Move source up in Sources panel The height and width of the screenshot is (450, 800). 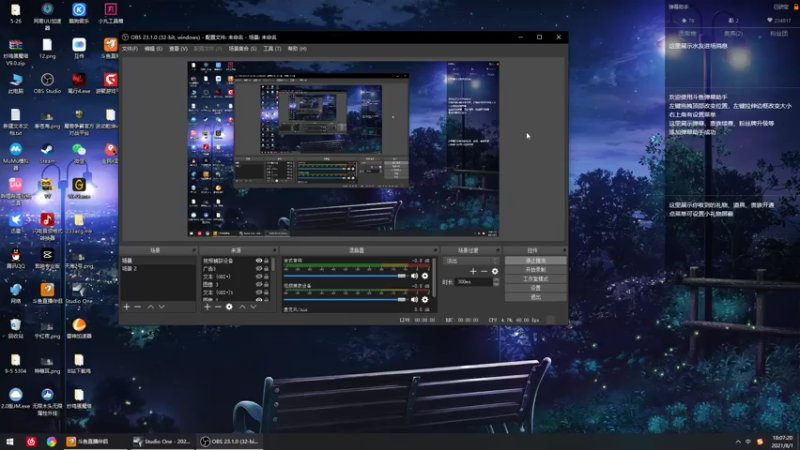click(242, 307)
